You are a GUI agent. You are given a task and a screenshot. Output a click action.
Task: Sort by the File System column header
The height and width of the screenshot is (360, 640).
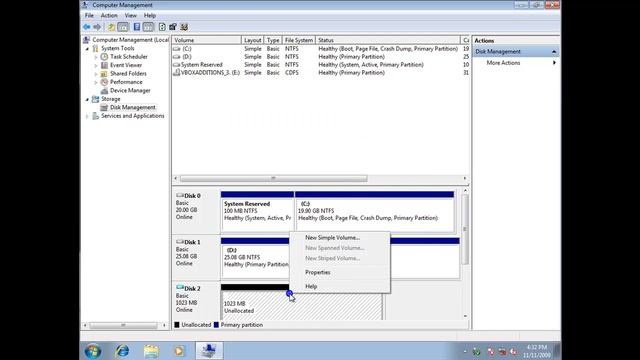(x=299, y=40)
